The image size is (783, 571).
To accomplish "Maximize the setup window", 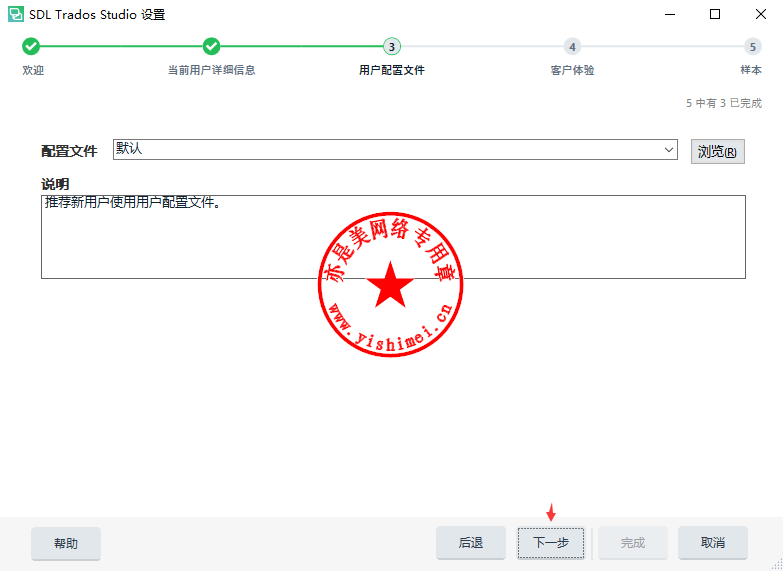I will click(715, 14).
